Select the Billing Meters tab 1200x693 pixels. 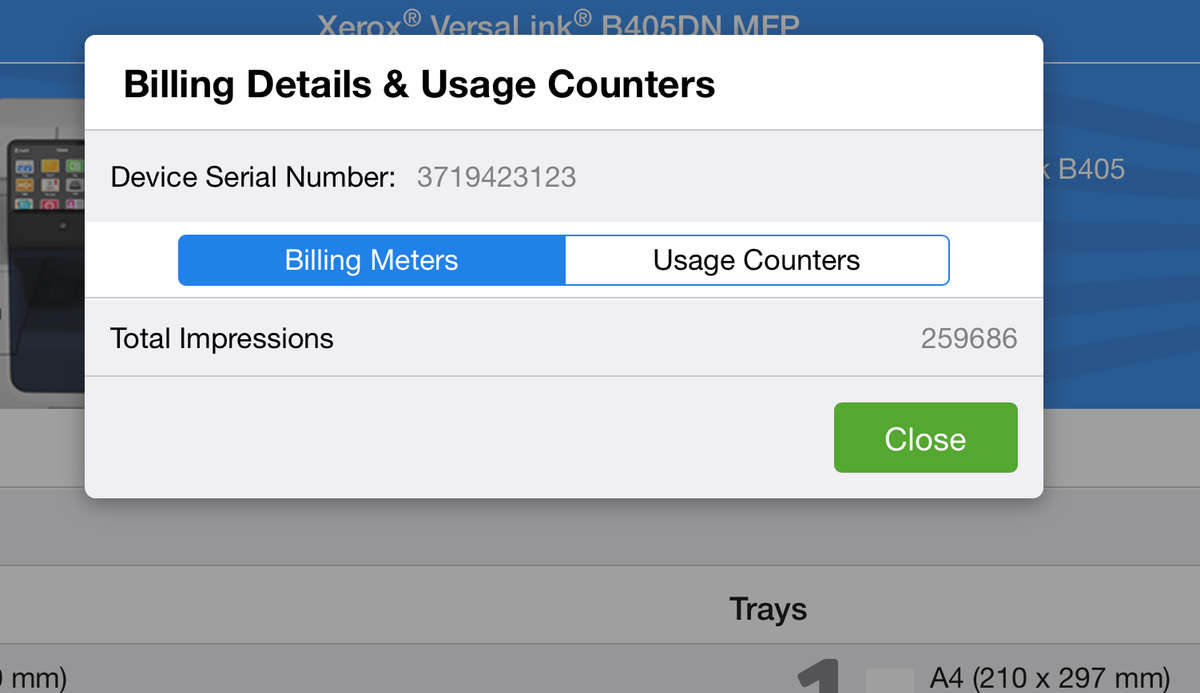point(371,261)
